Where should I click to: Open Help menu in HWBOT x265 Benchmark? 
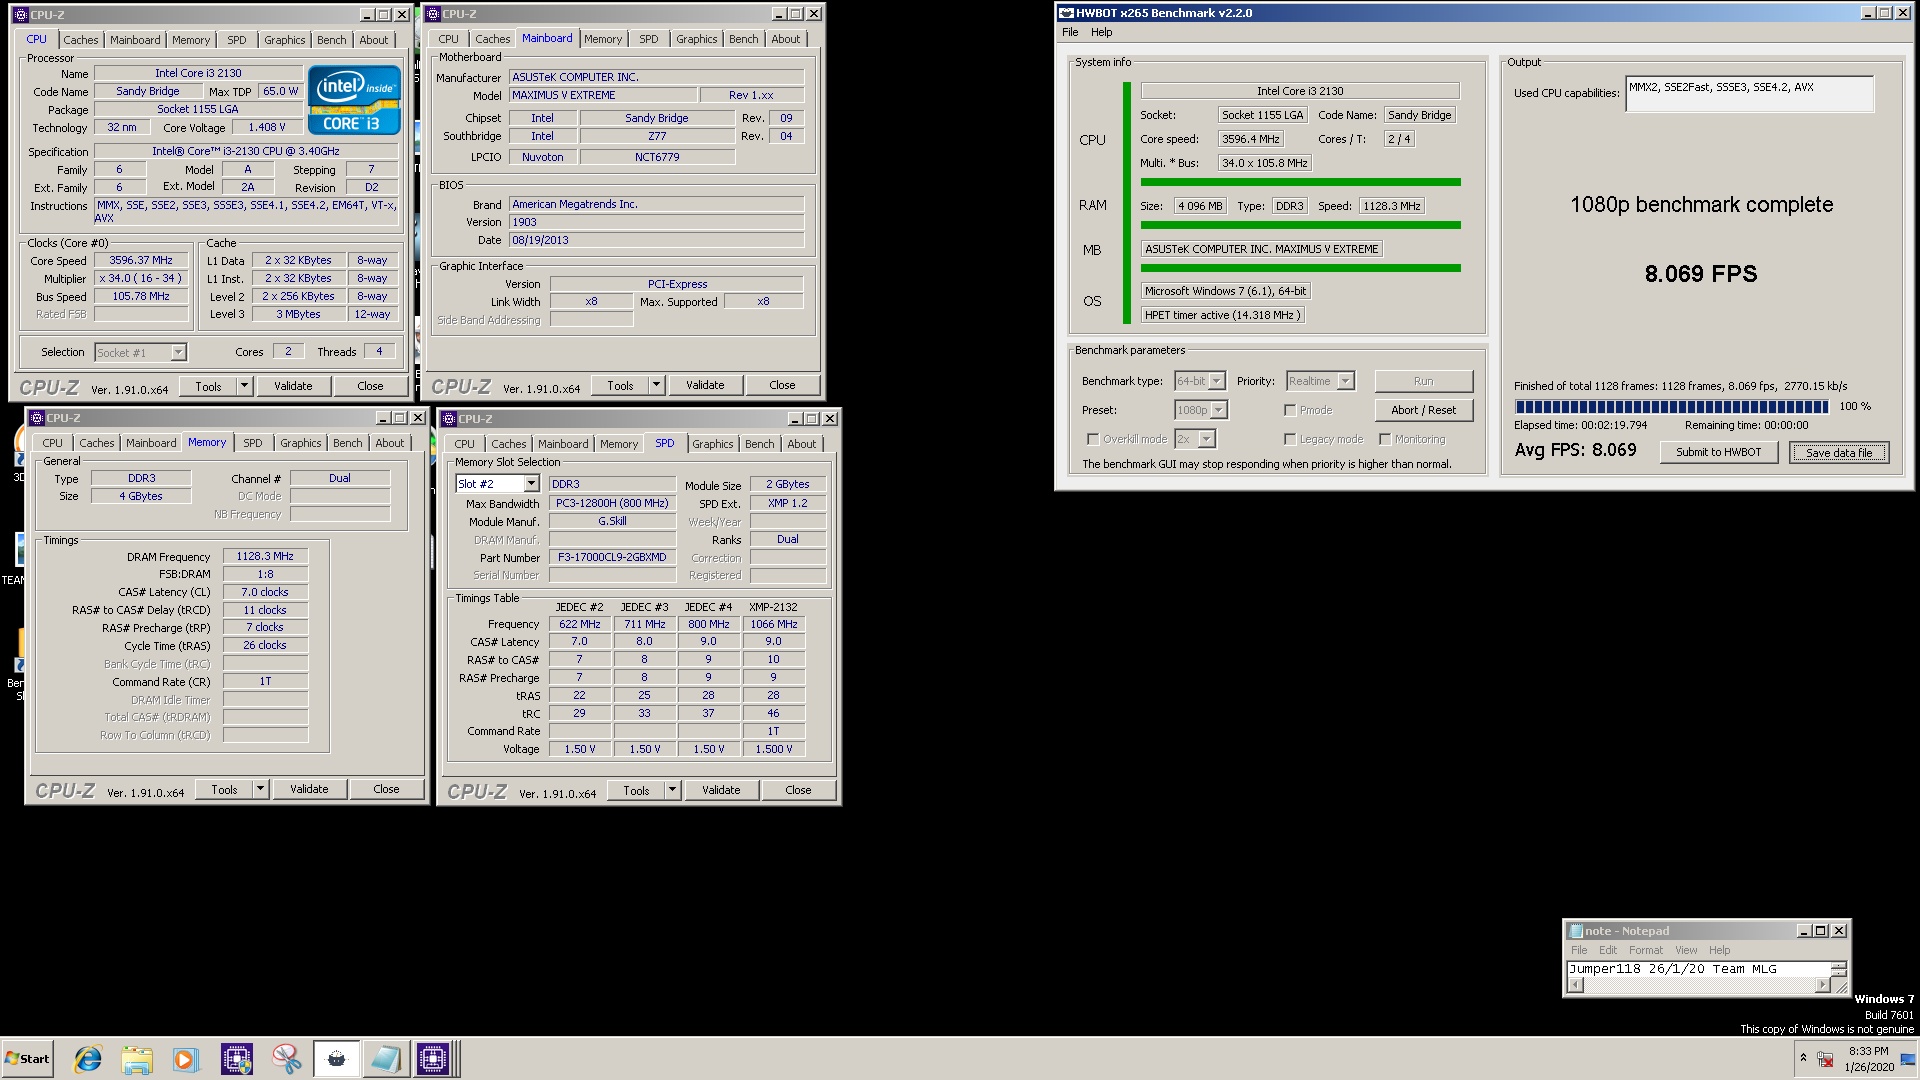coord(1101,32)
